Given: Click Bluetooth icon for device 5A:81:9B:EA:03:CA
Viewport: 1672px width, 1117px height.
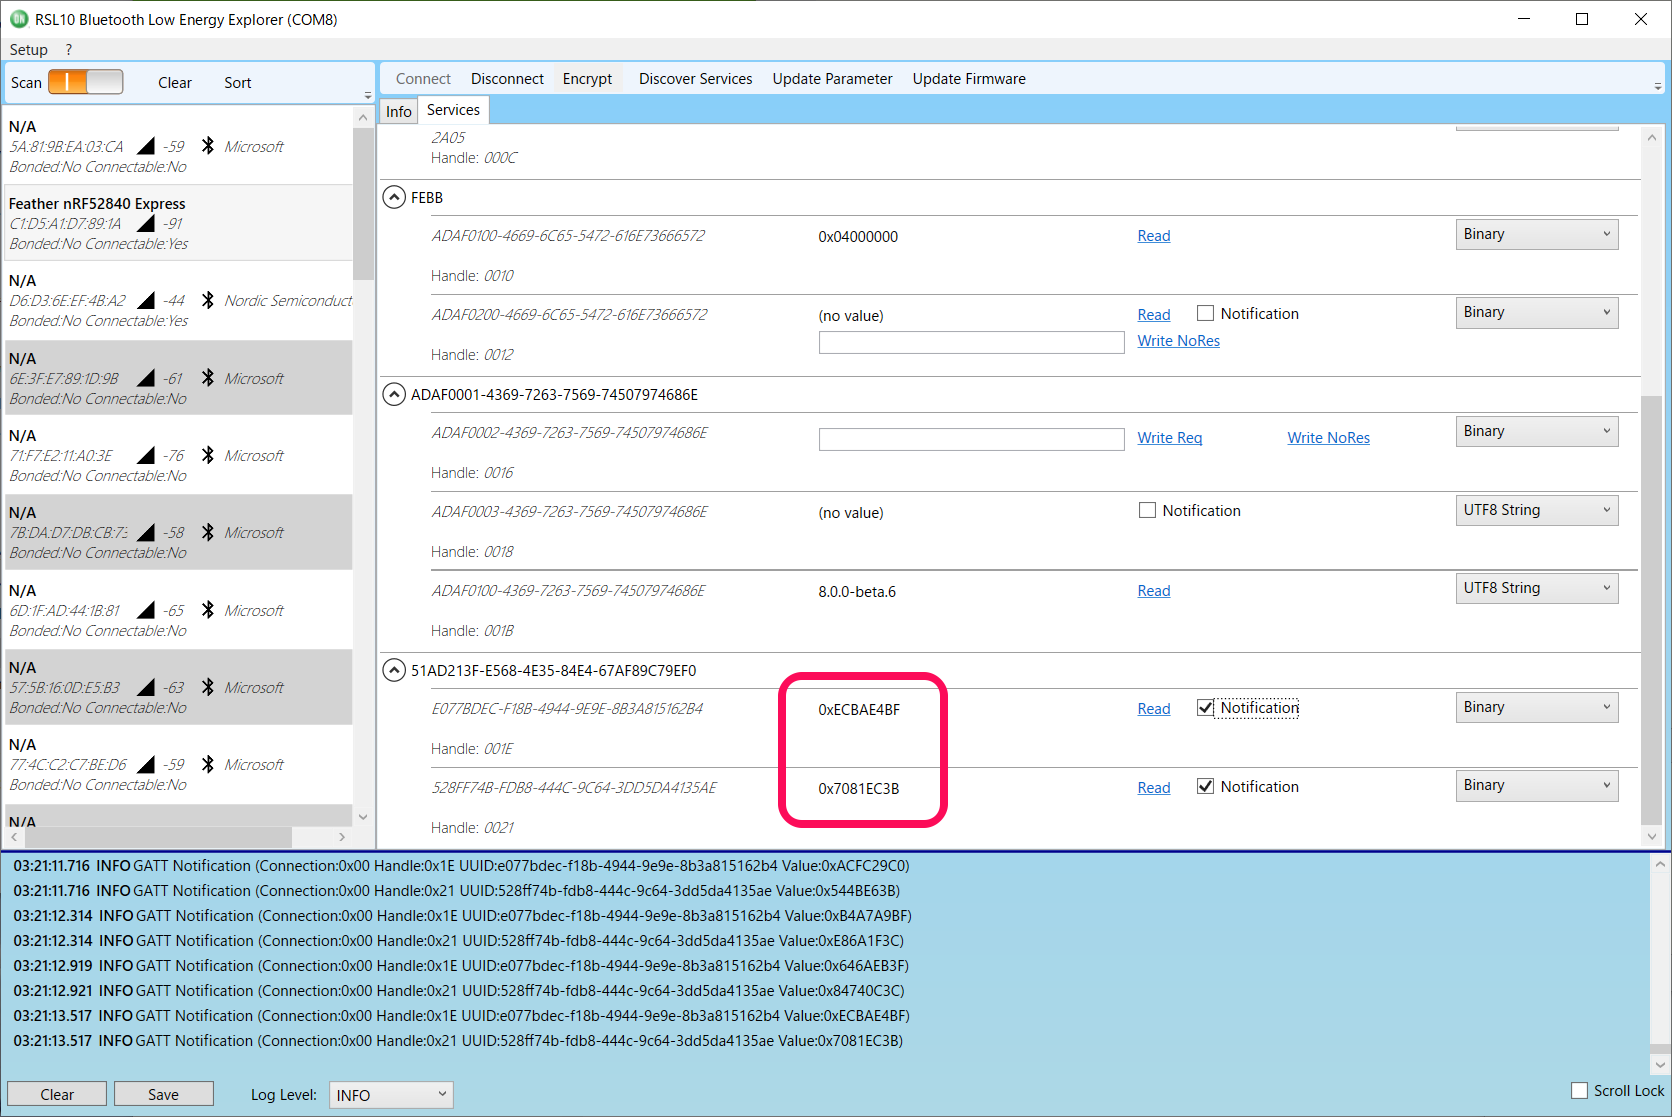Looking at the screenshot, I should click(x=208, y=146).
